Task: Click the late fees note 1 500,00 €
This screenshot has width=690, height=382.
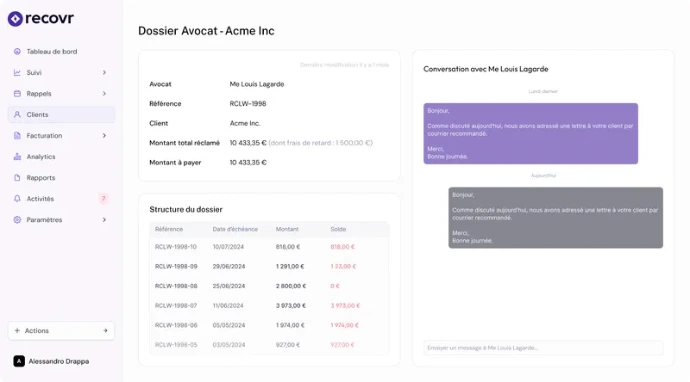Action: coord(320,143)
